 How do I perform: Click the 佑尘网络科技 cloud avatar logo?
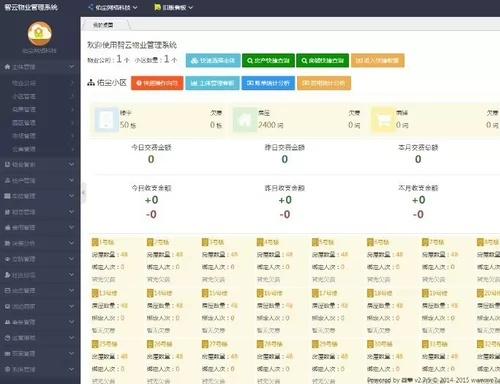(x=40, y=33)
